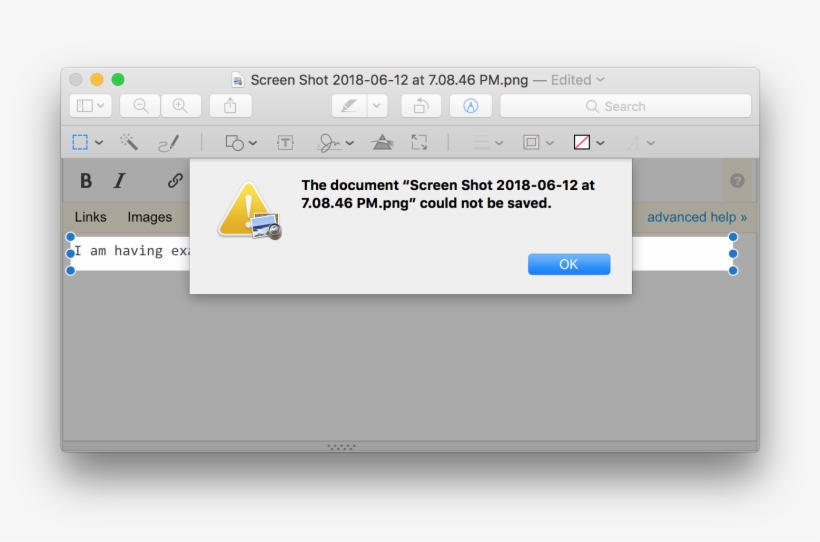This screenshot has height=542, width=820.
Task: Select the Highlight pen tool
Action: (348, 106)
